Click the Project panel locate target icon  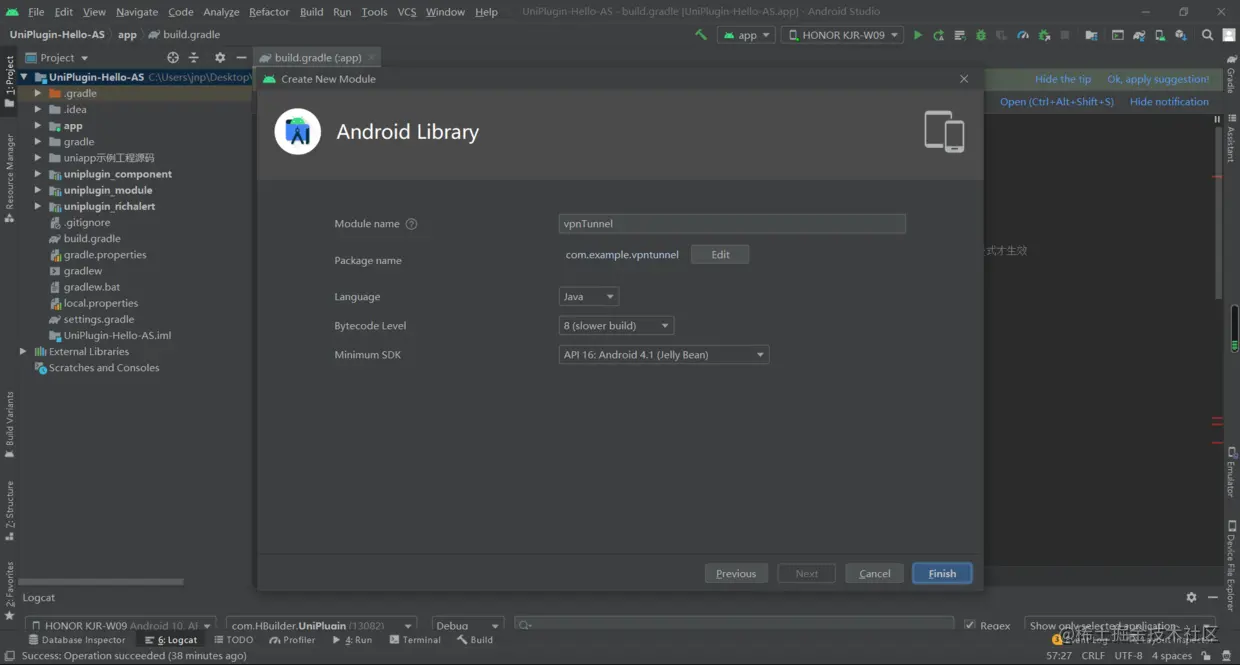(x=173, y=58)
